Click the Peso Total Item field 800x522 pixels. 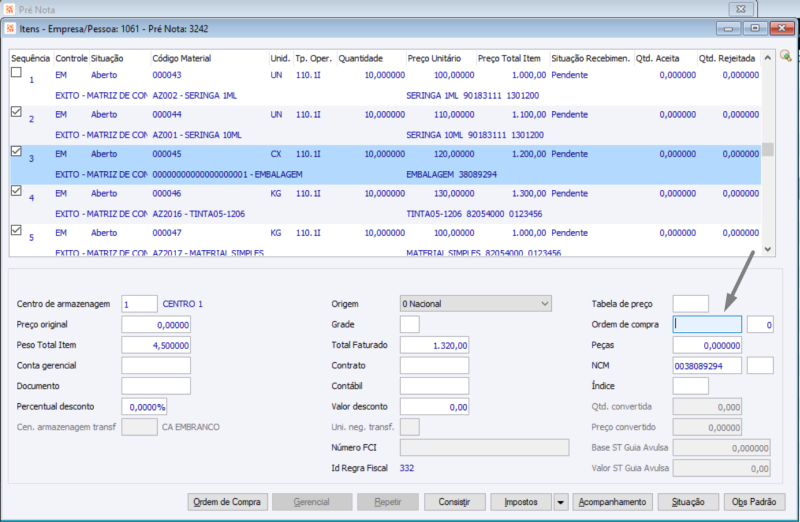156,345
